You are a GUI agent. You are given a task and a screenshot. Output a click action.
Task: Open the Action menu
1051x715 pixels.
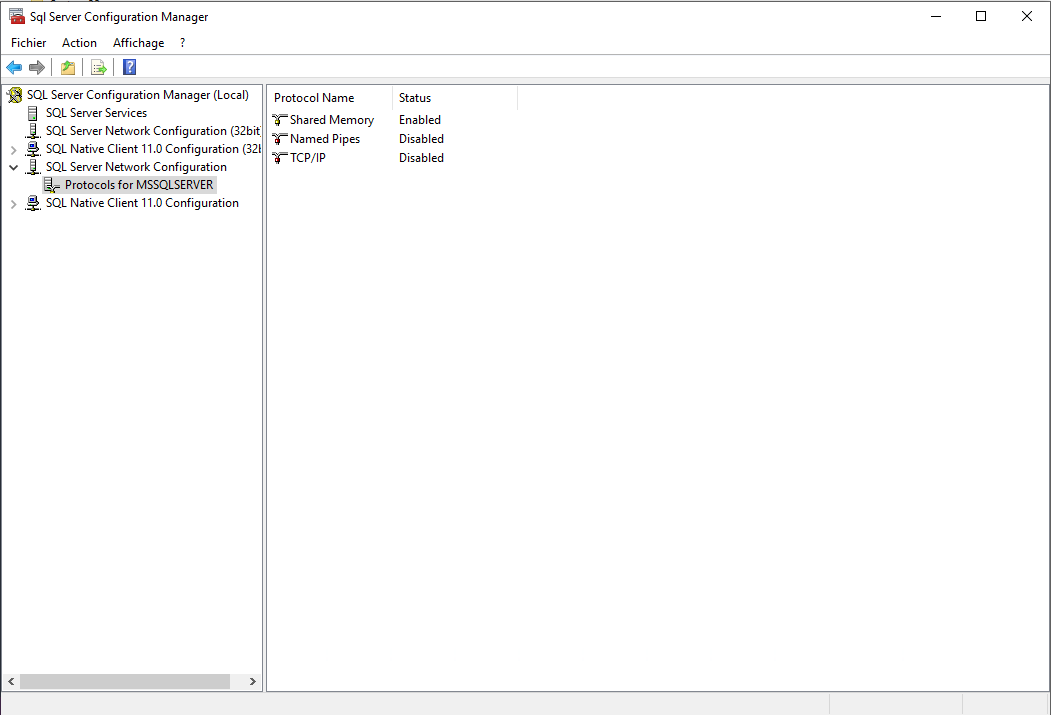coord(79,43)
